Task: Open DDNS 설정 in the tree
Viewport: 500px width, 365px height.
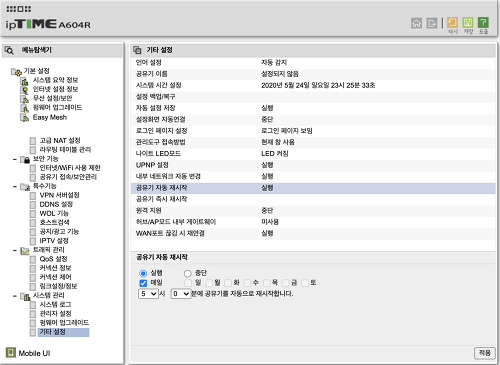Action: coord(56,205)
